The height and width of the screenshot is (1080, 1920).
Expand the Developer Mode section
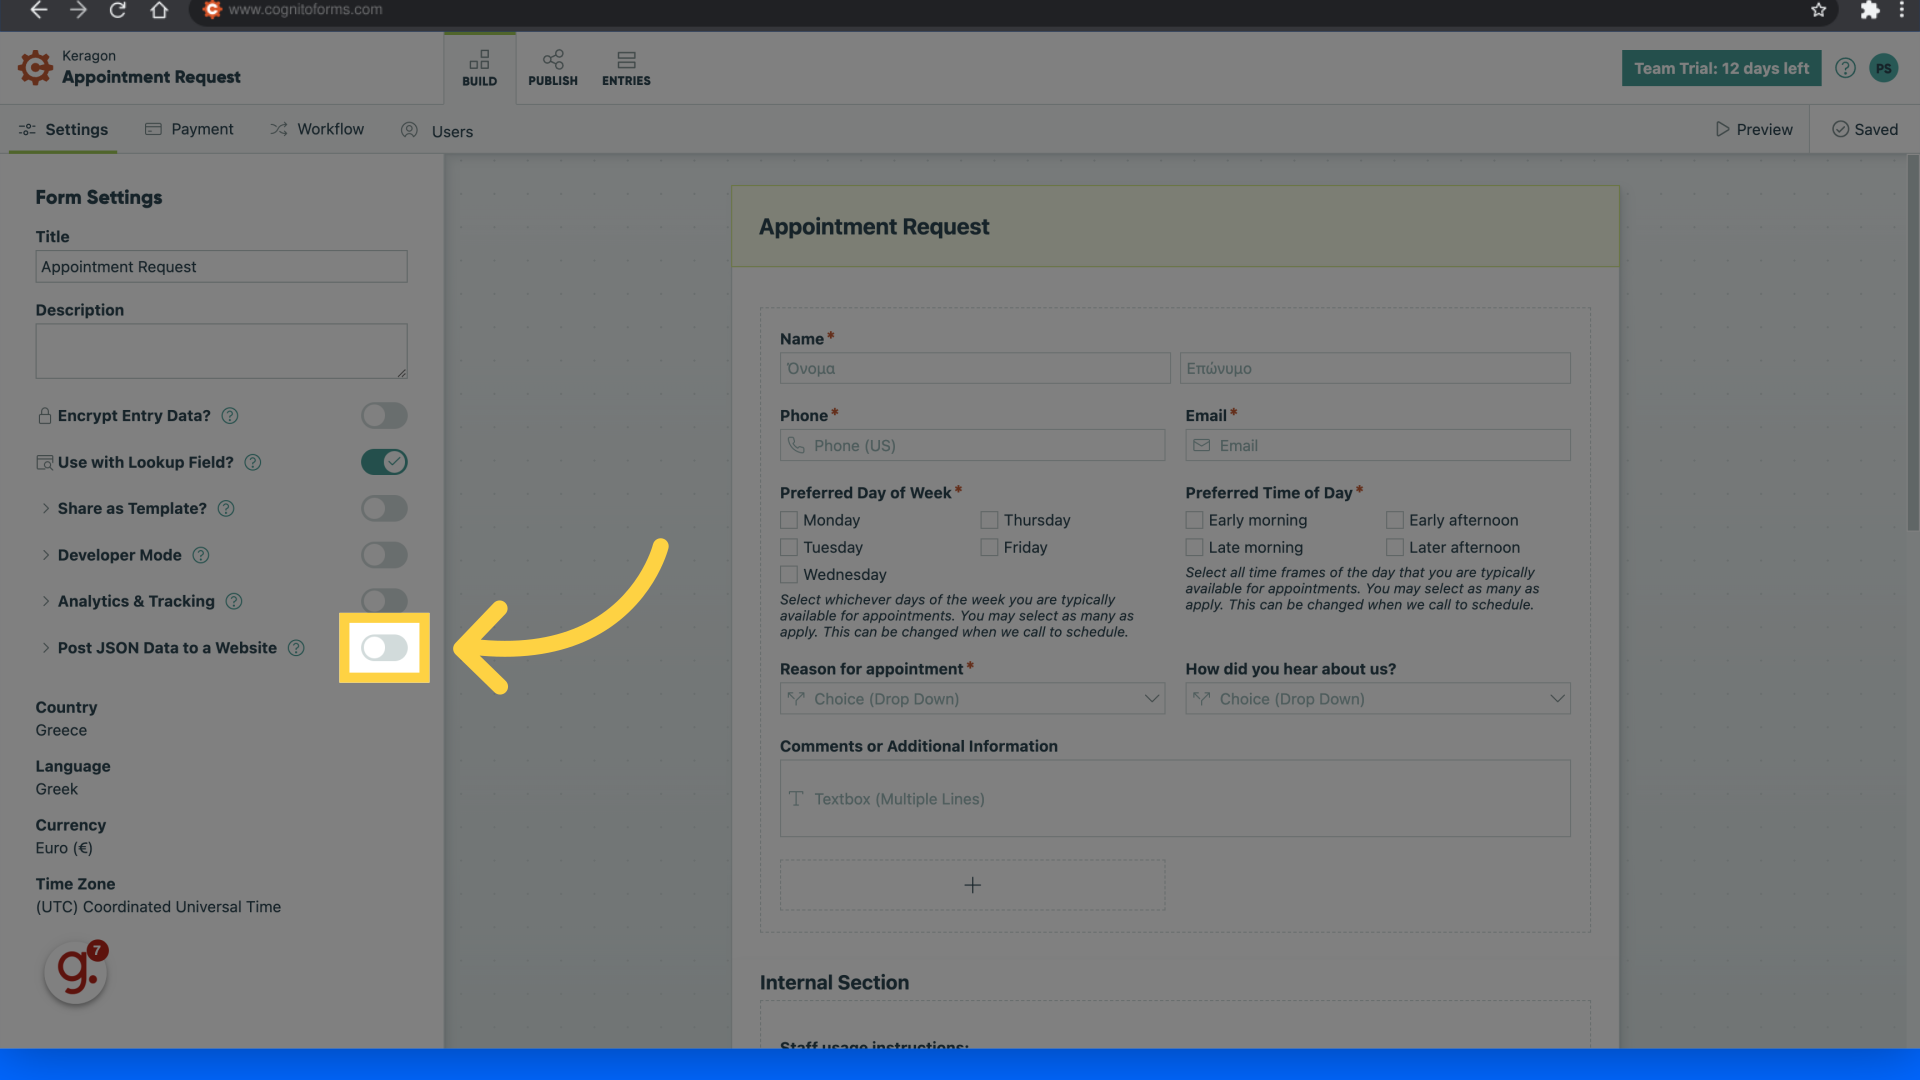coord(46,555)
